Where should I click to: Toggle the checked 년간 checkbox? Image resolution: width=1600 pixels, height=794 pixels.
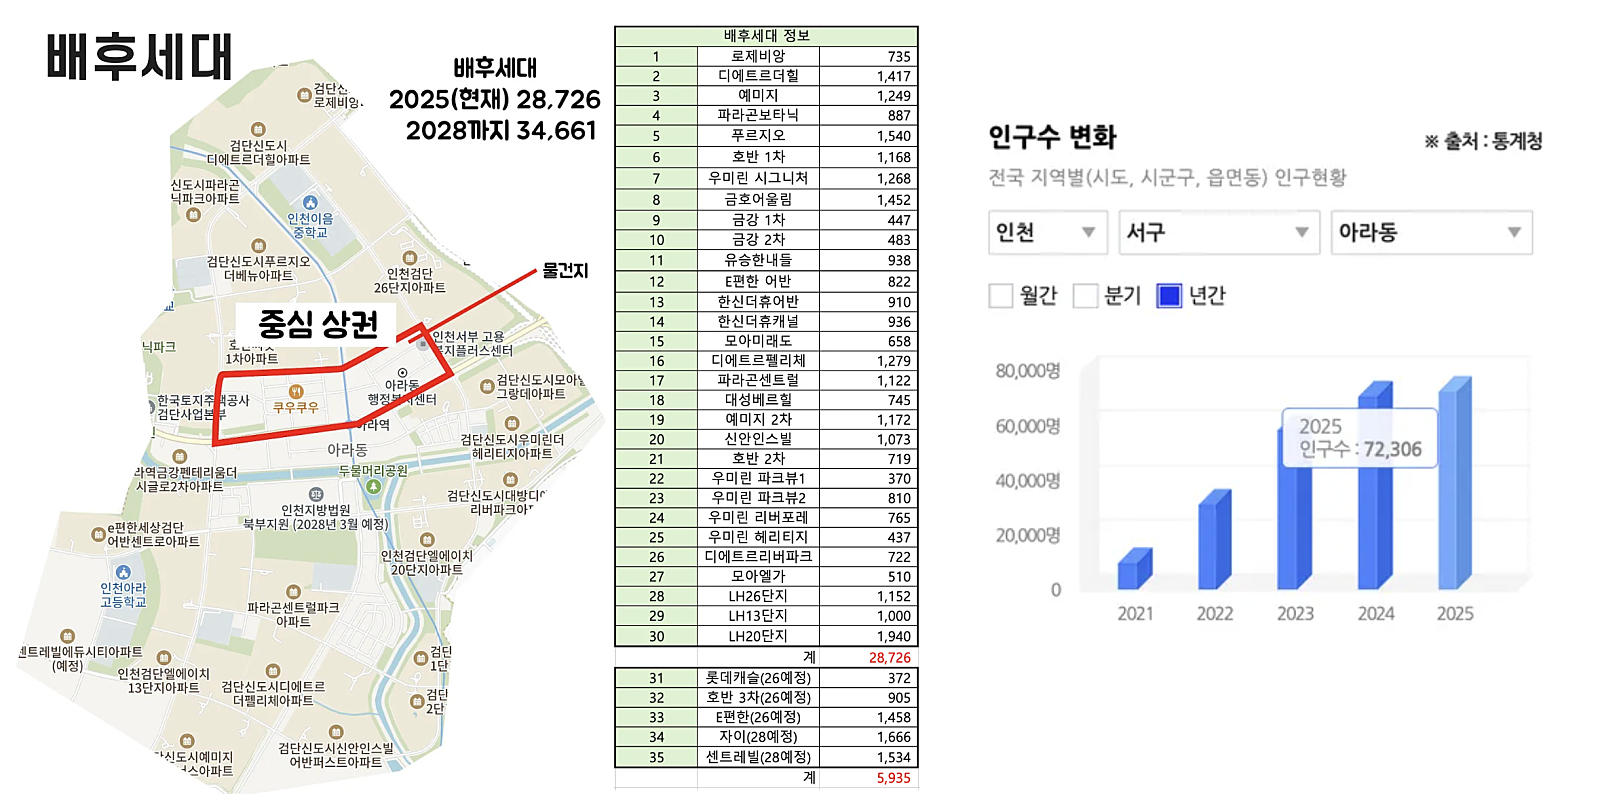point(1169,296)
